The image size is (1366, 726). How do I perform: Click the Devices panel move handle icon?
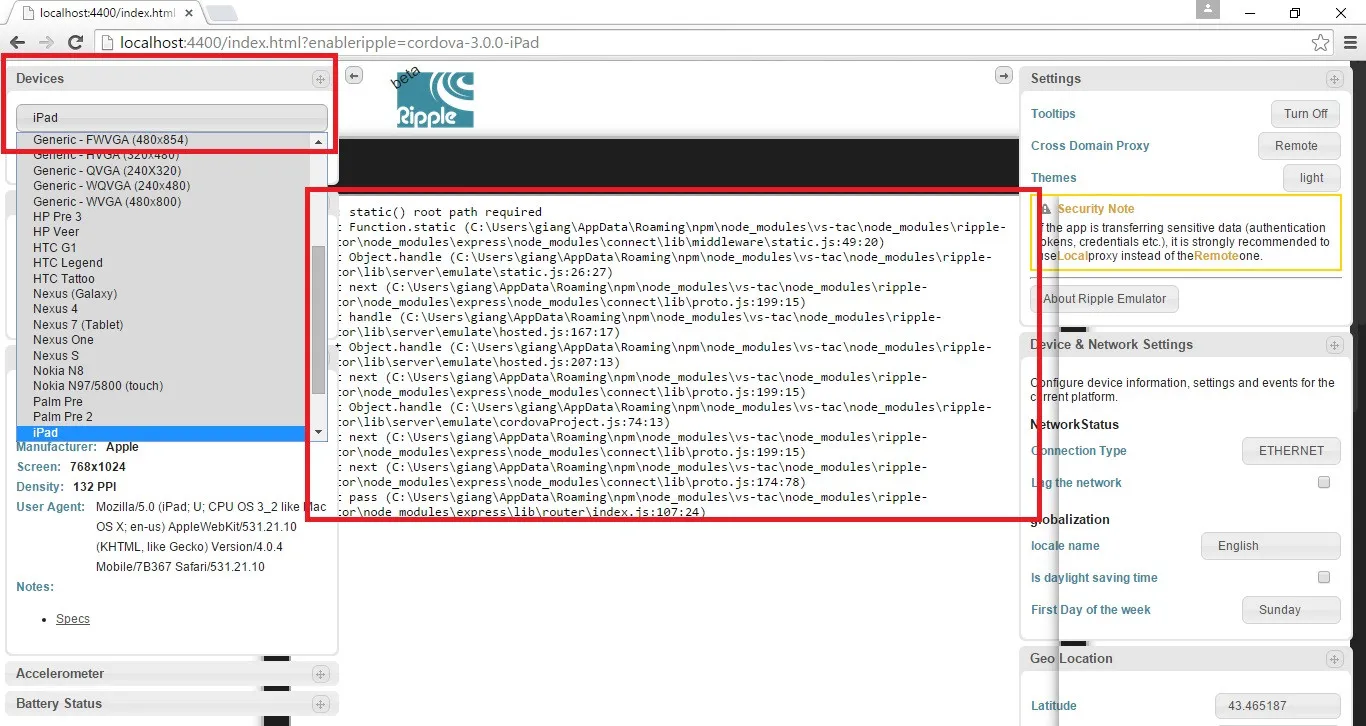coord(320,79)
